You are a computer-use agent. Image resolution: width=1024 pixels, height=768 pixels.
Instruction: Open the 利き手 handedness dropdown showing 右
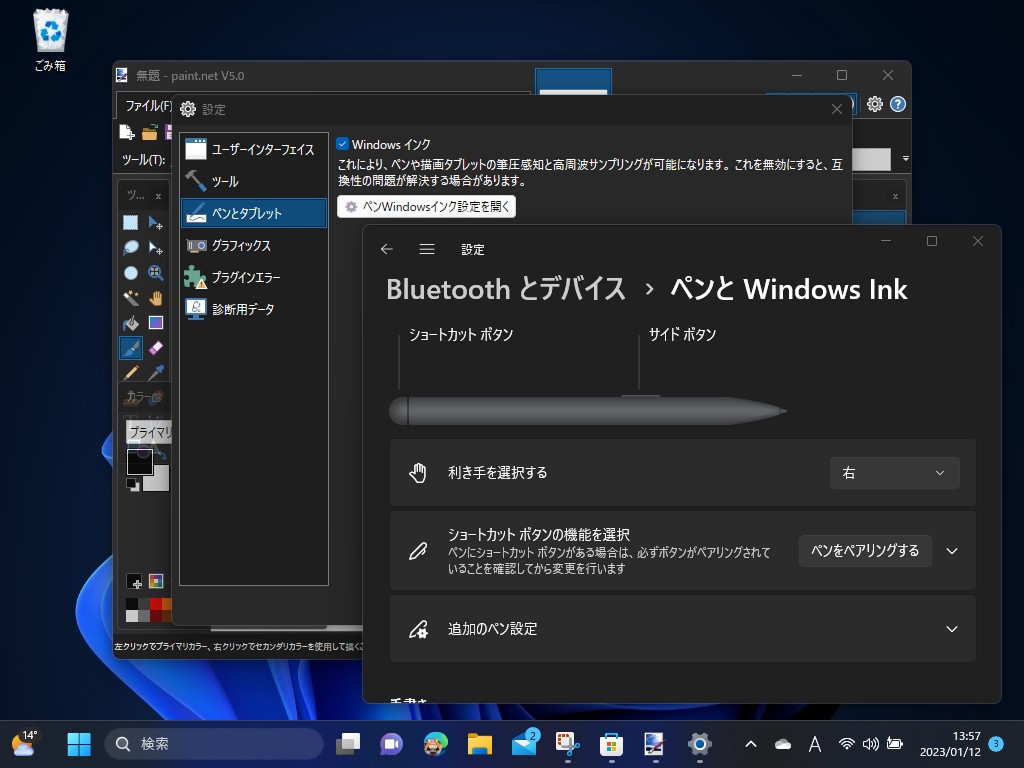pyautogui.click(x=893, y=472)
